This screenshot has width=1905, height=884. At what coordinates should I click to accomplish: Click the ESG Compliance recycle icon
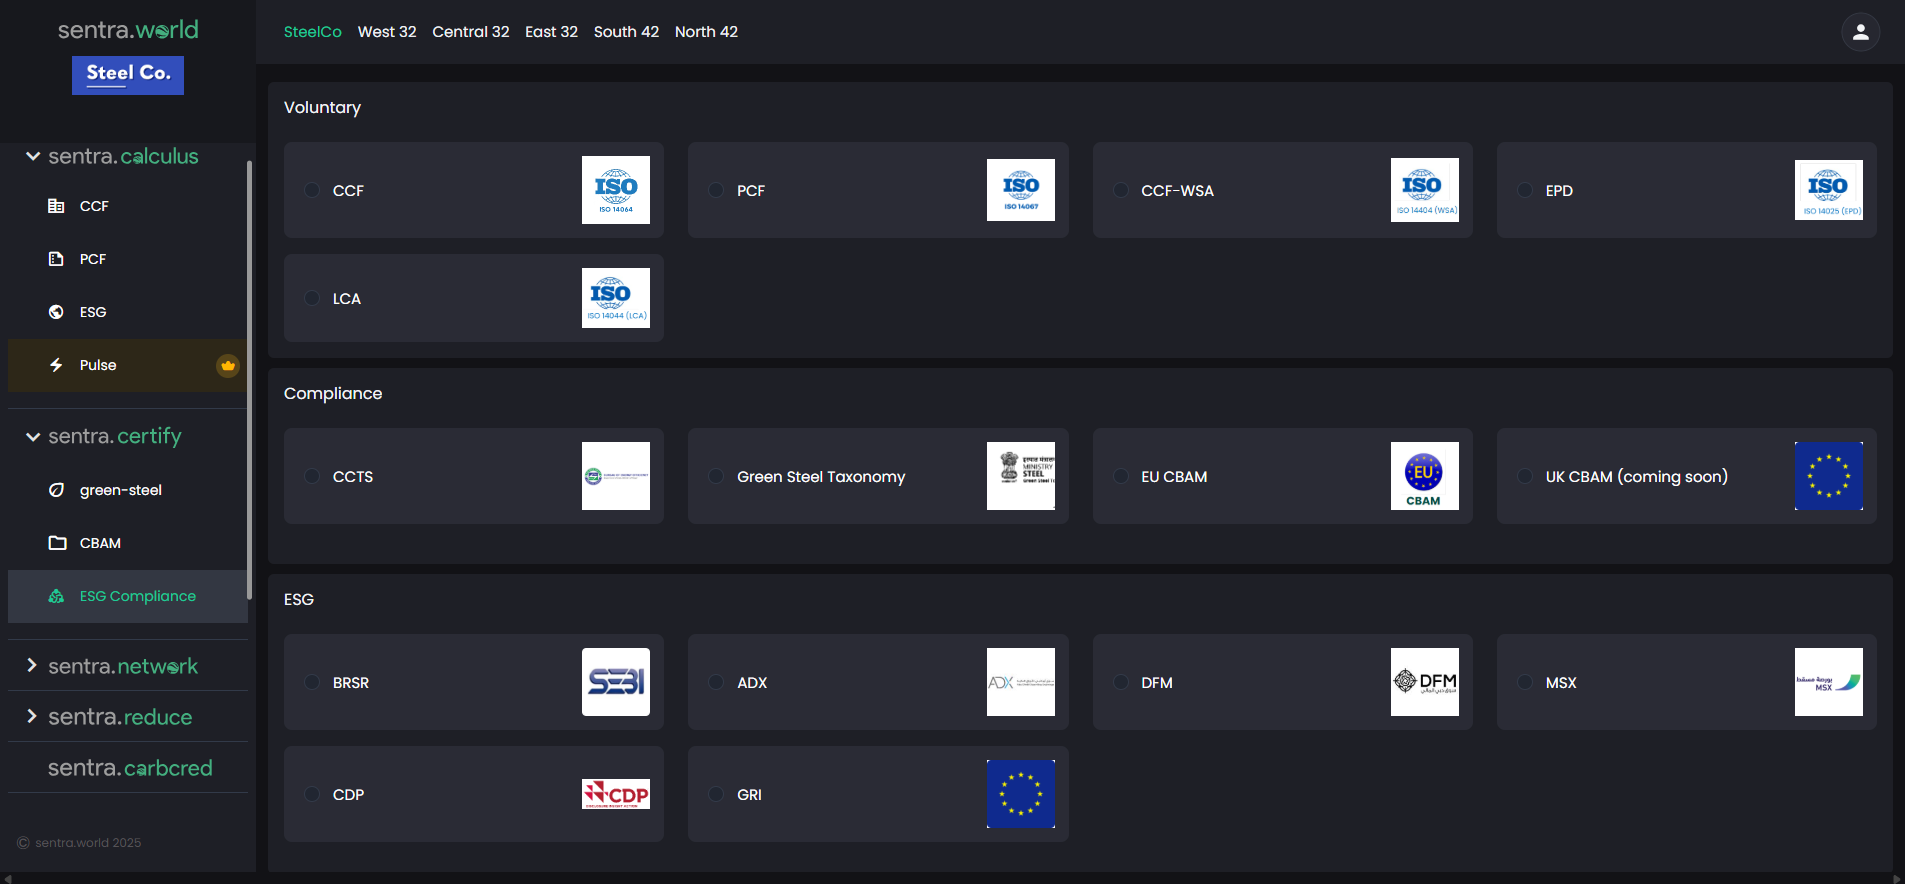coord(56,596)
